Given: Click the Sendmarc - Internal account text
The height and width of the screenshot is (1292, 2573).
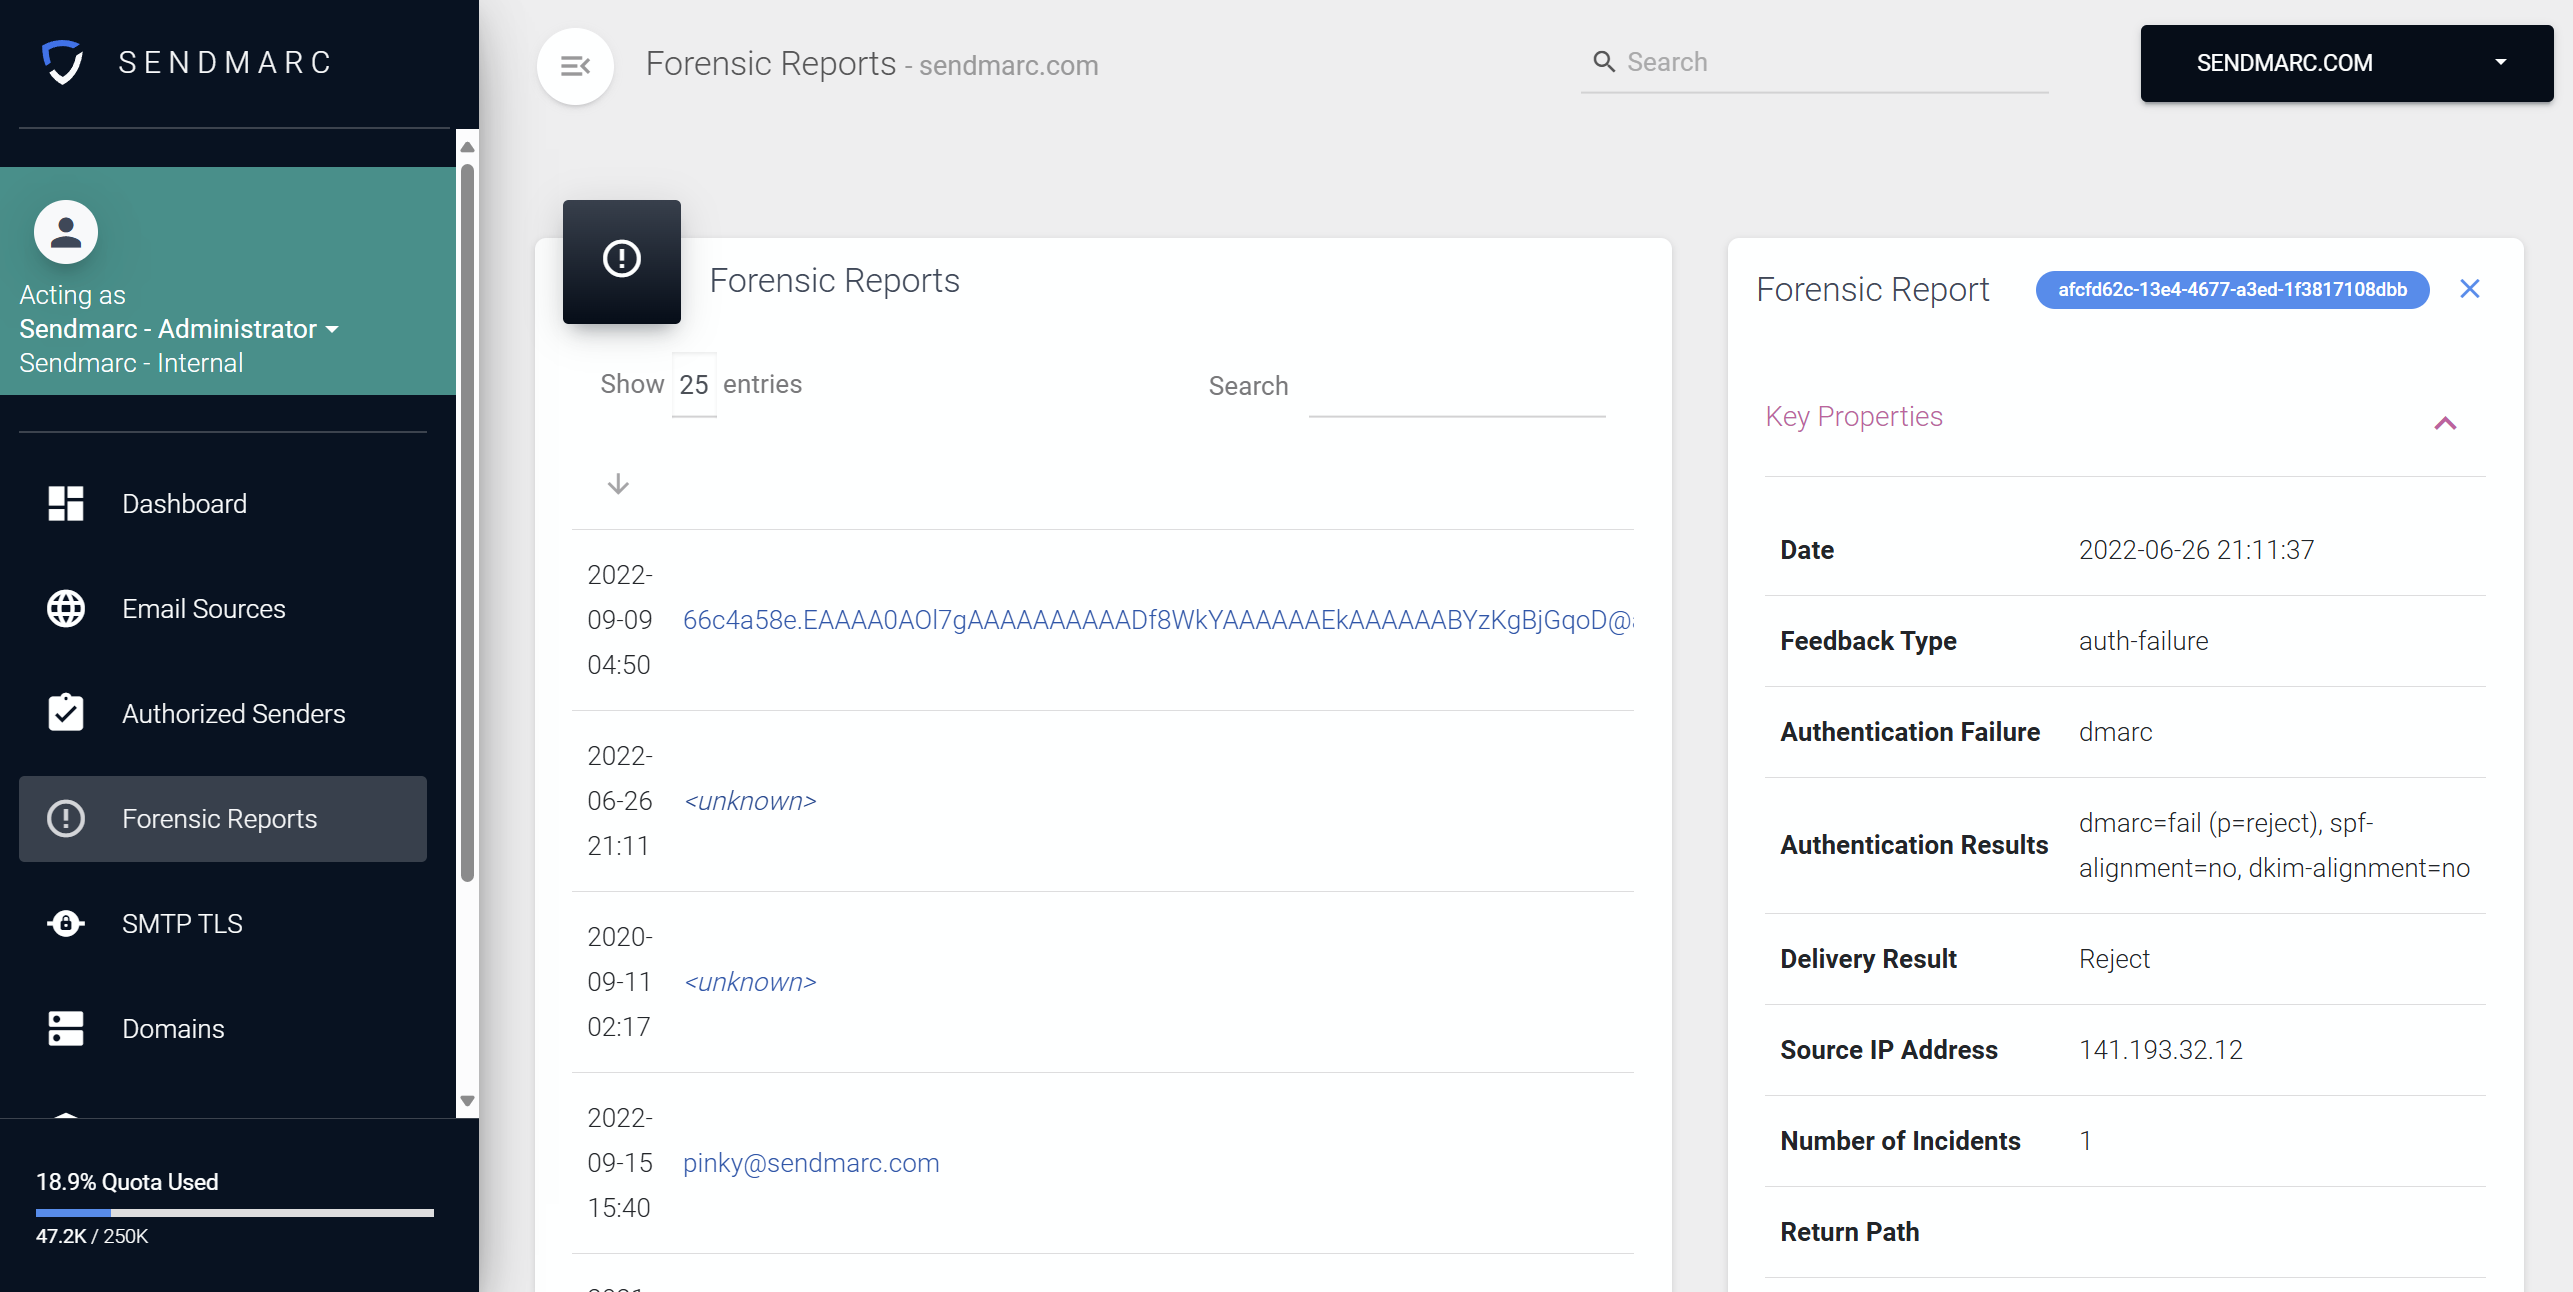Looking at the screenshot, I should click(x=131, y=363).
